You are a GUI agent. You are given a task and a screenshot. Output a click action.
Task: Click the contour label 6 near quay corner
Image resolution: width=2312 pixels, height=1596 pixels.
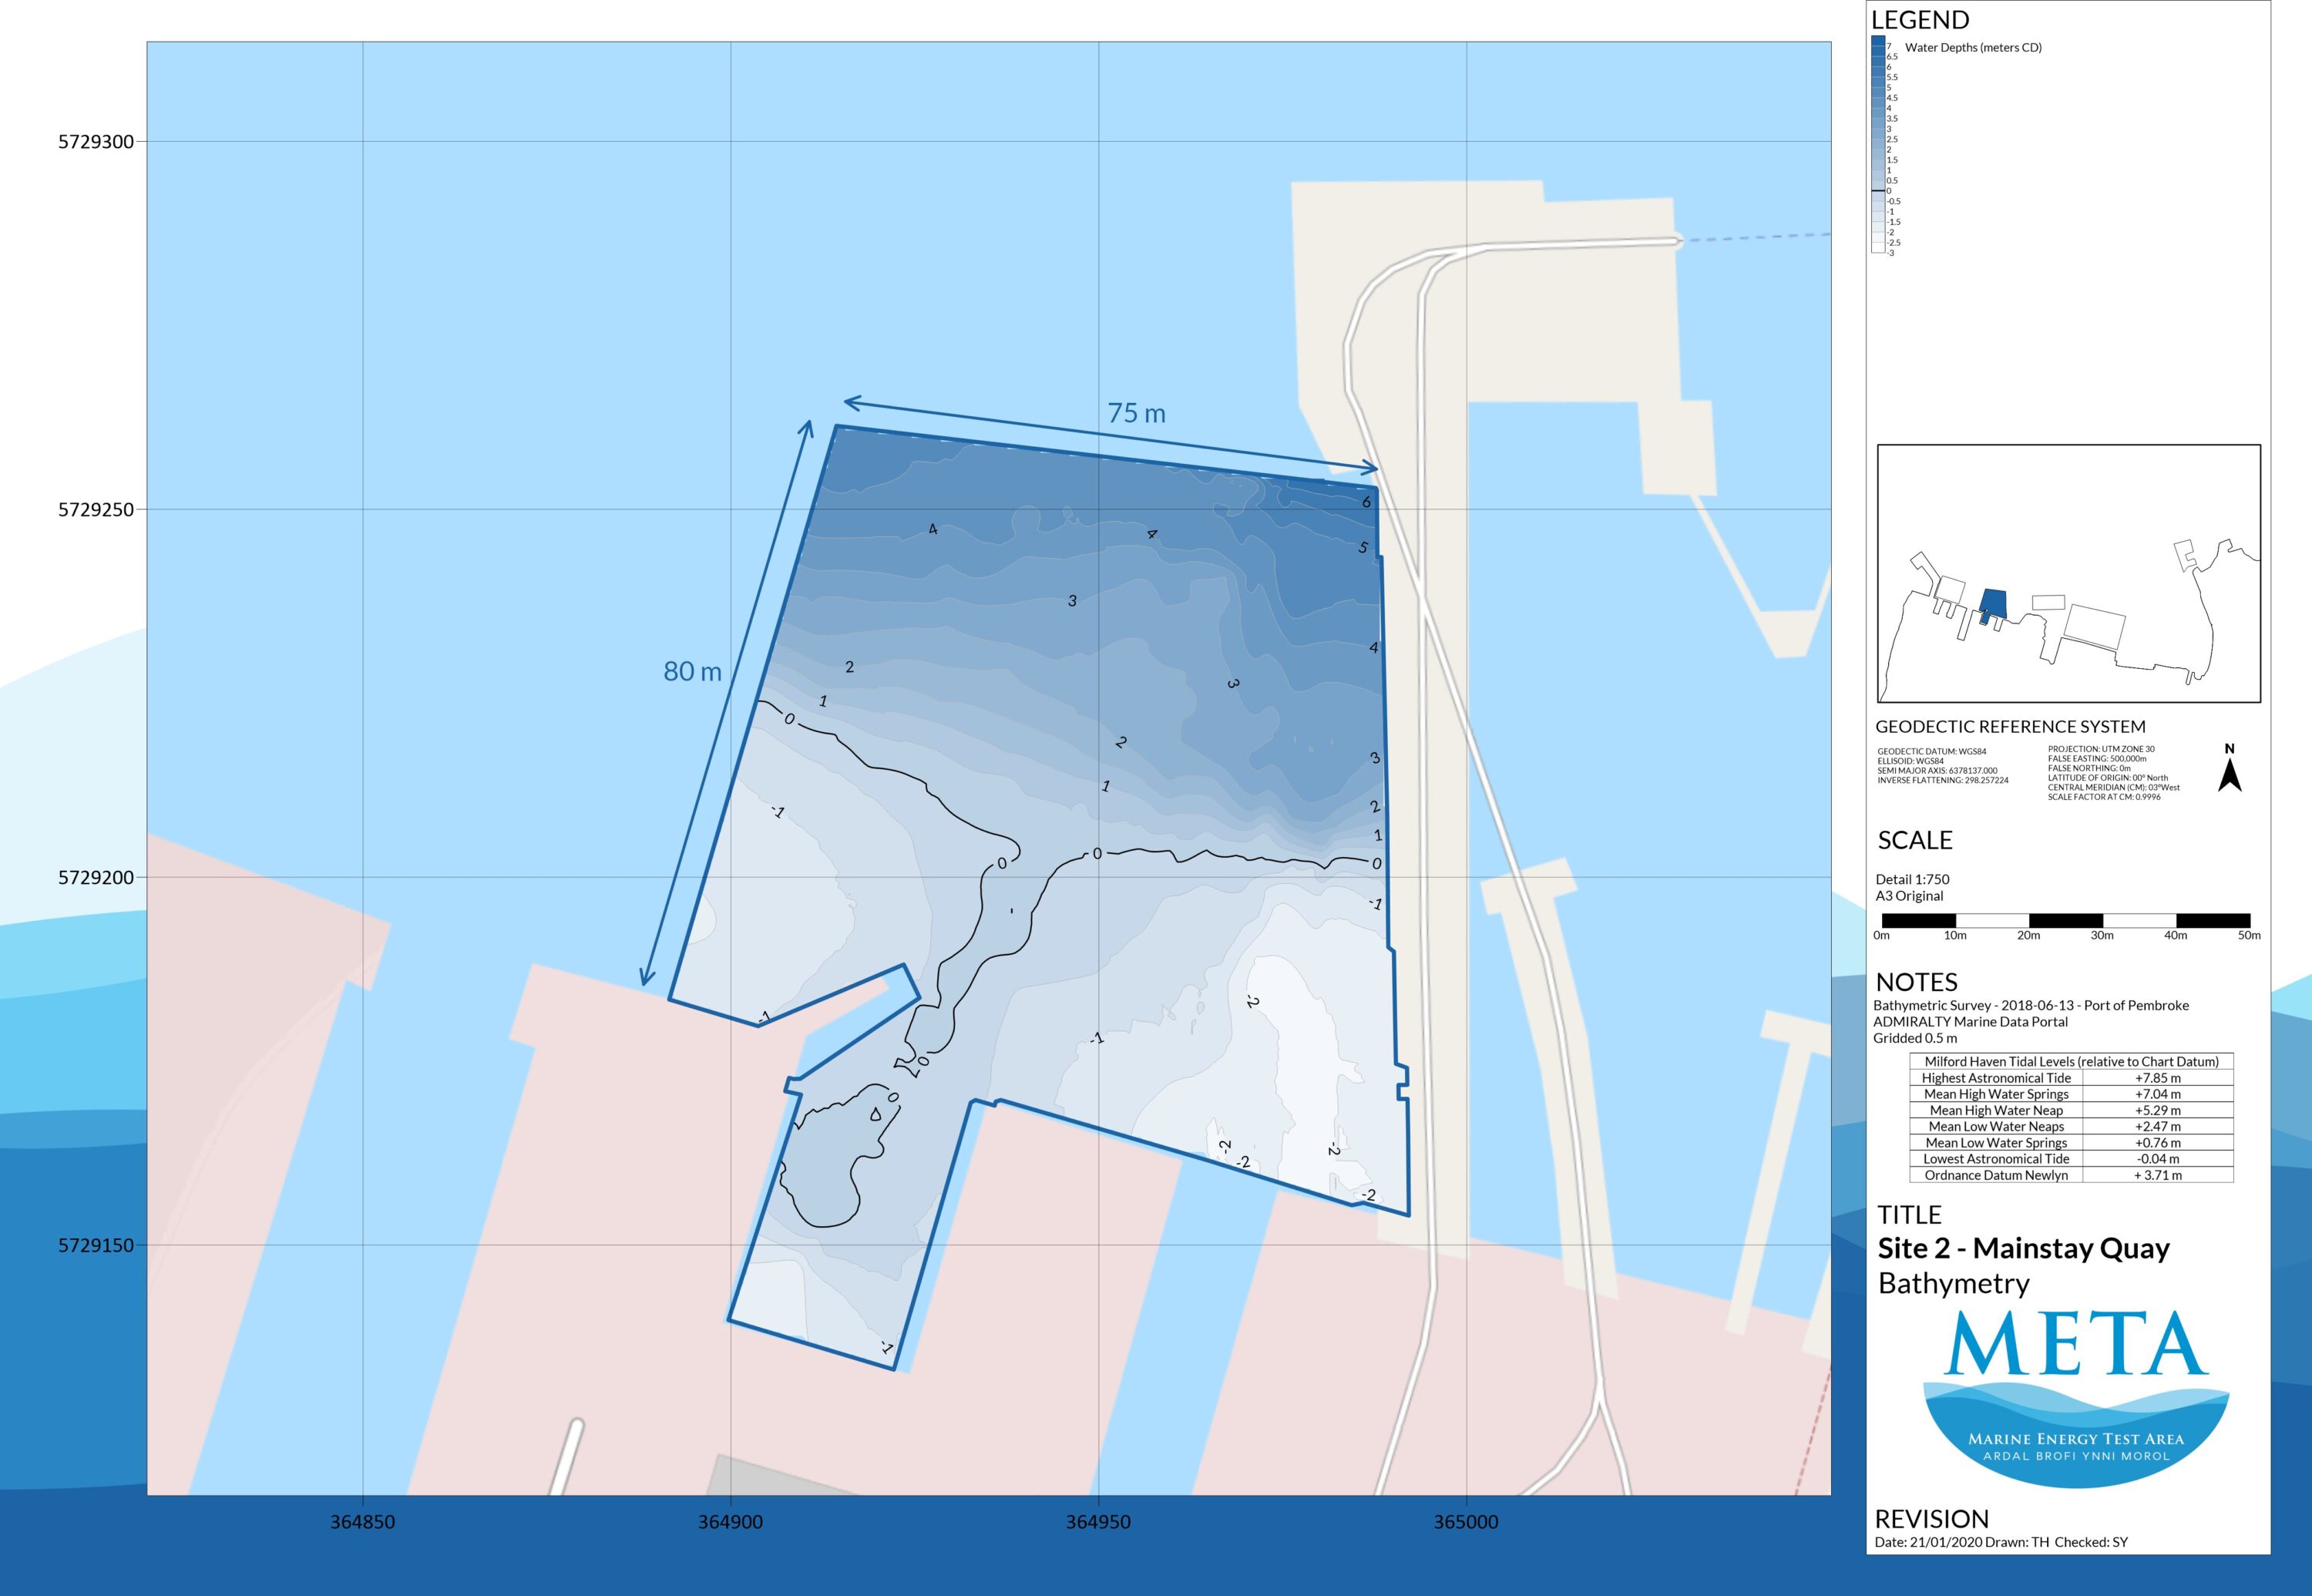(1366, 502)
